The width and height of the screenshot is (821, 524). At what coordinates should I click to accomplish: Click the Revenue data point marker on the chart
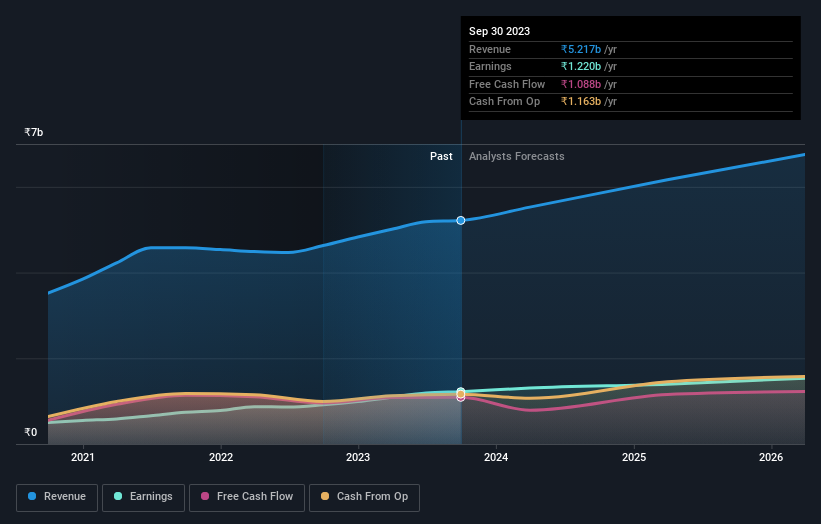(461, 220)
